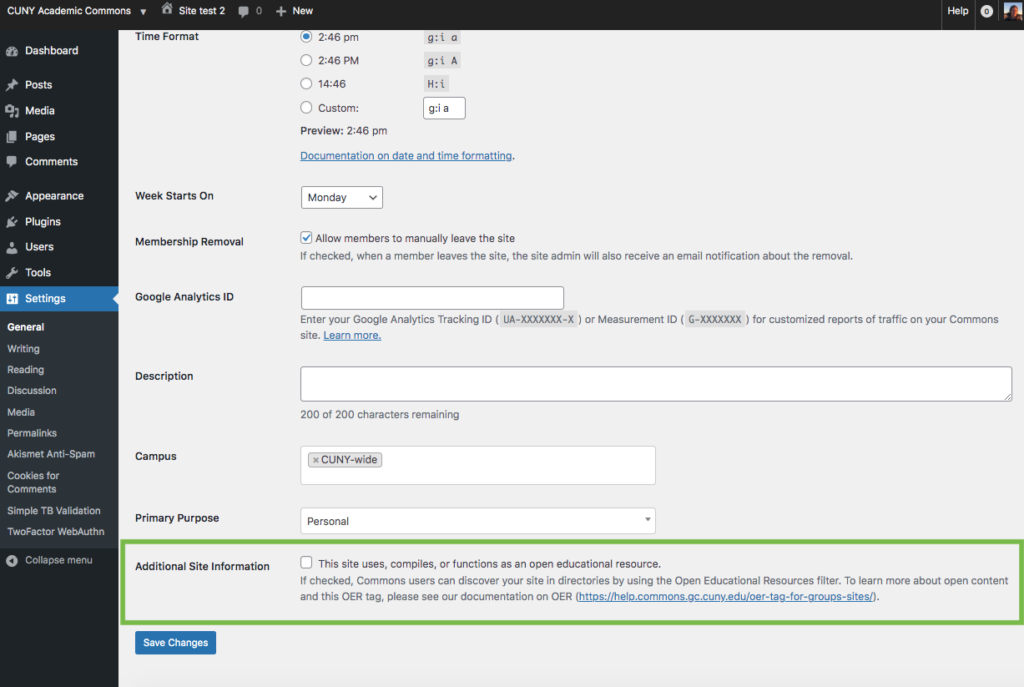Click the Tools wrench icon
Image resolution: width=1024 pixels, height=687 pixels.
tap(12, 273)
